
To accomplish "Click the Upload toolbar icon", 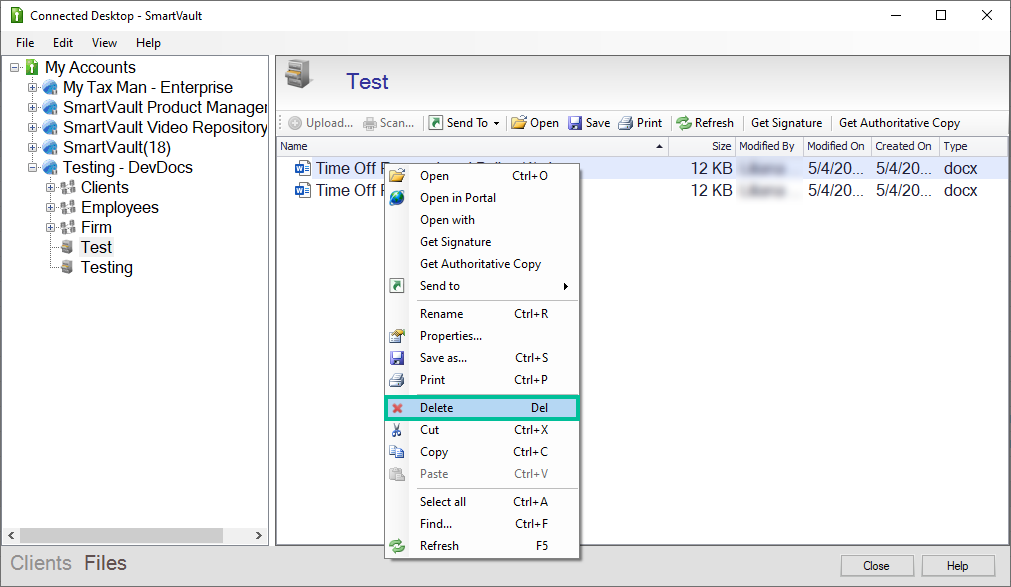I will point(295,123).
